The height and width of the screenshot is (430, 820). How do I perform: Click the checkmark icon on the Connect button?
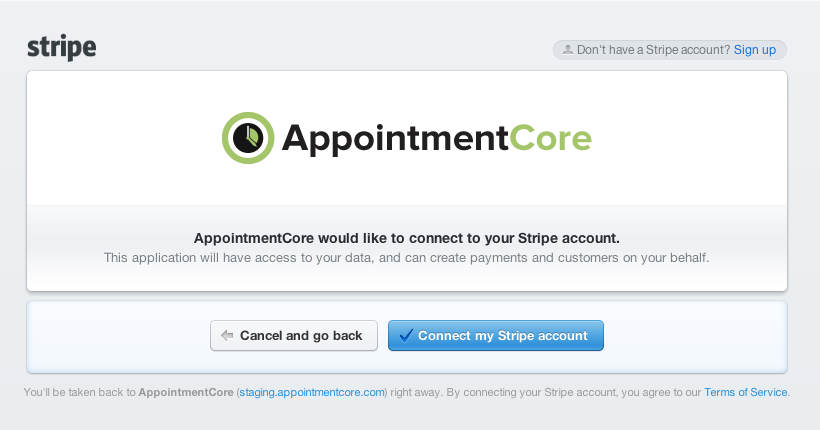click(x=406, y=335)
